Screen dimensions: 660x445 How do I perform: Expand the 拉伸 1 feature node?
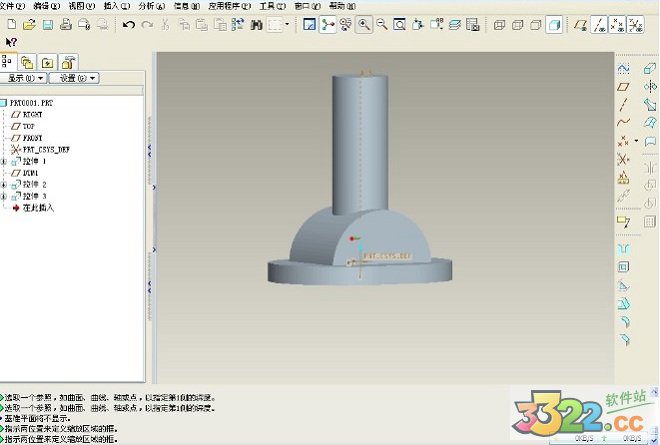click(x=3, y=161)
